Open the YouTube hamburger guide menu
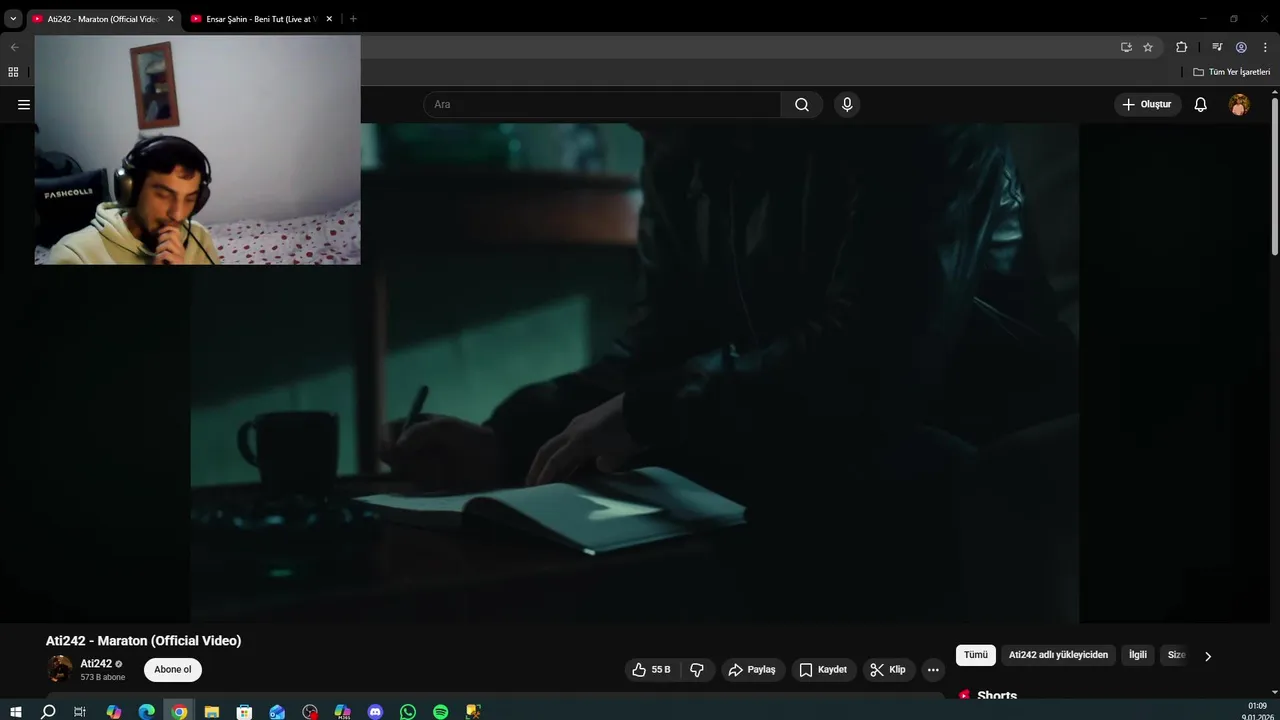The image size is (1280, 720). tap(24, 104)
